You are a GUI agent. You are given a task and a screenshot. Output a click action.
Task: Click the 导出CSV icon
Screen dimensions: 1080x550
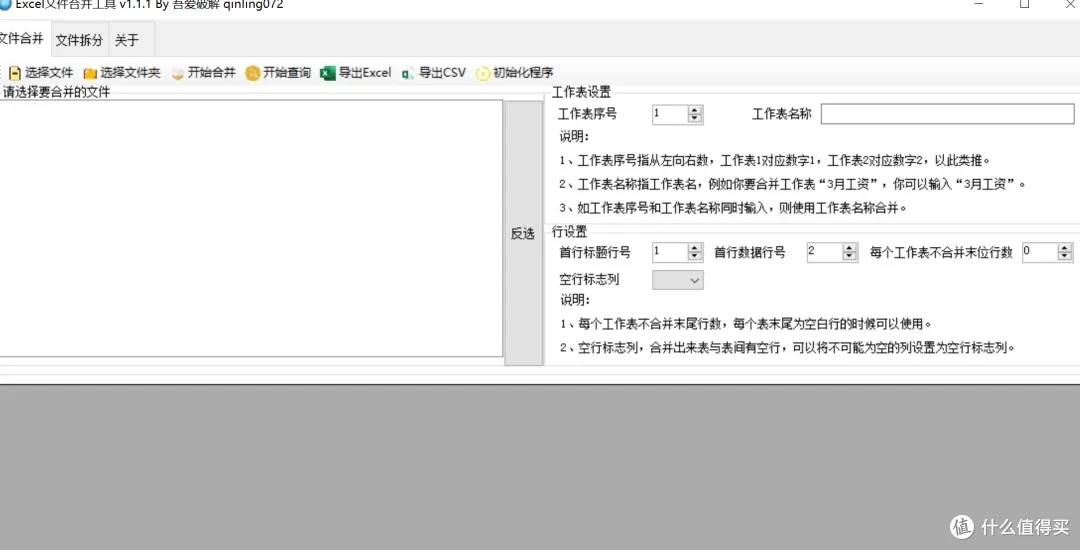408,73
